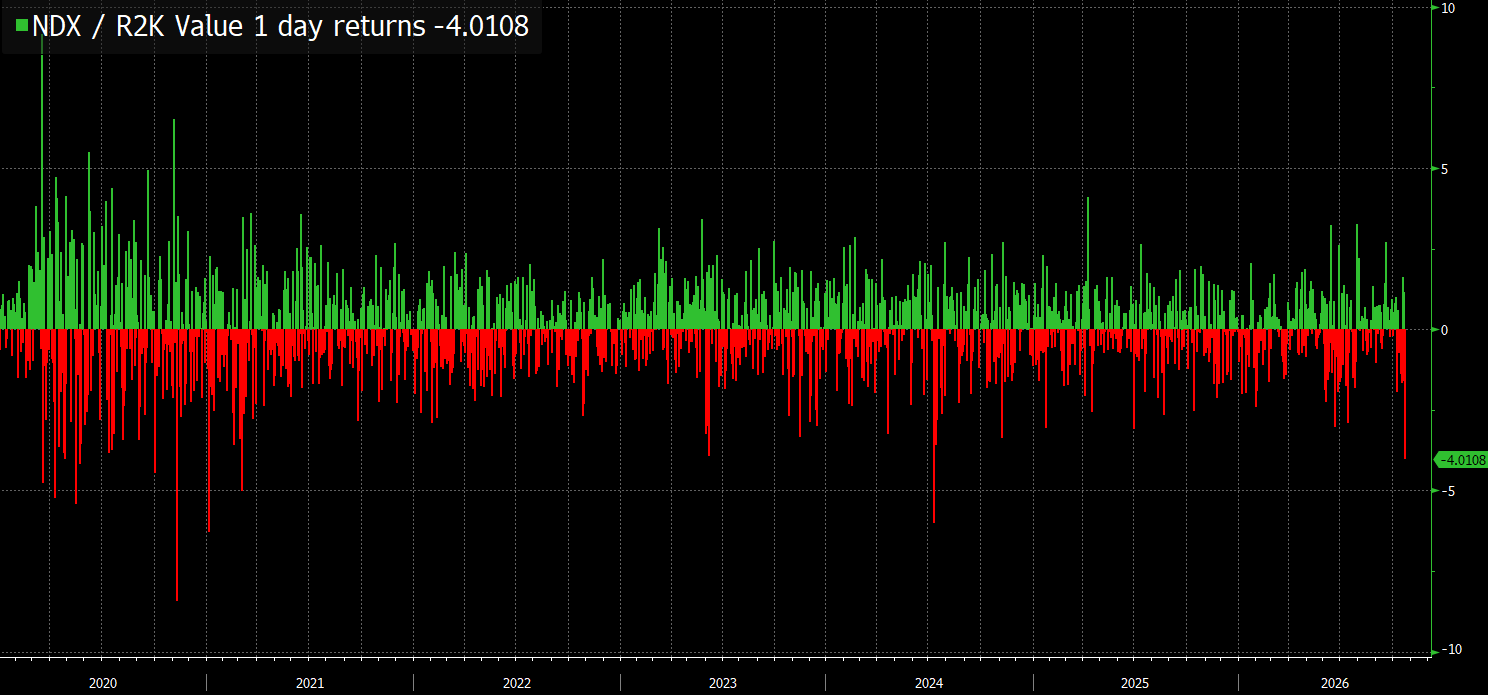Viewport: 1488px width, 695px height.
Task: Click the y-axis label -5
Action: click(1448, 491)
